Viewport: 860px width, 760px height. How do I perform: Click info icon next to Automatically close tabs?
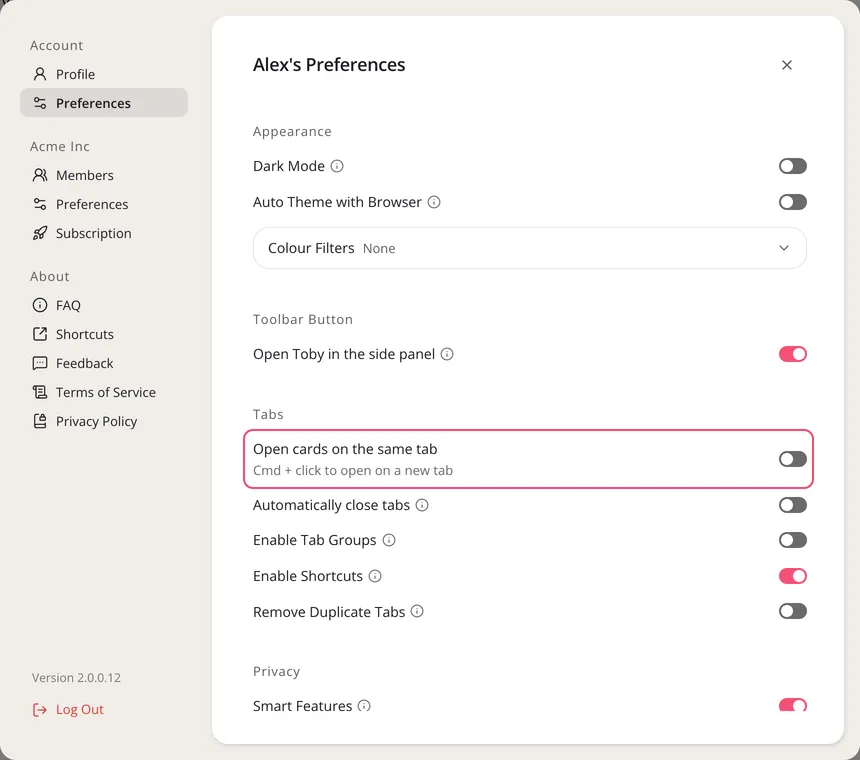(x=422, y=505)
